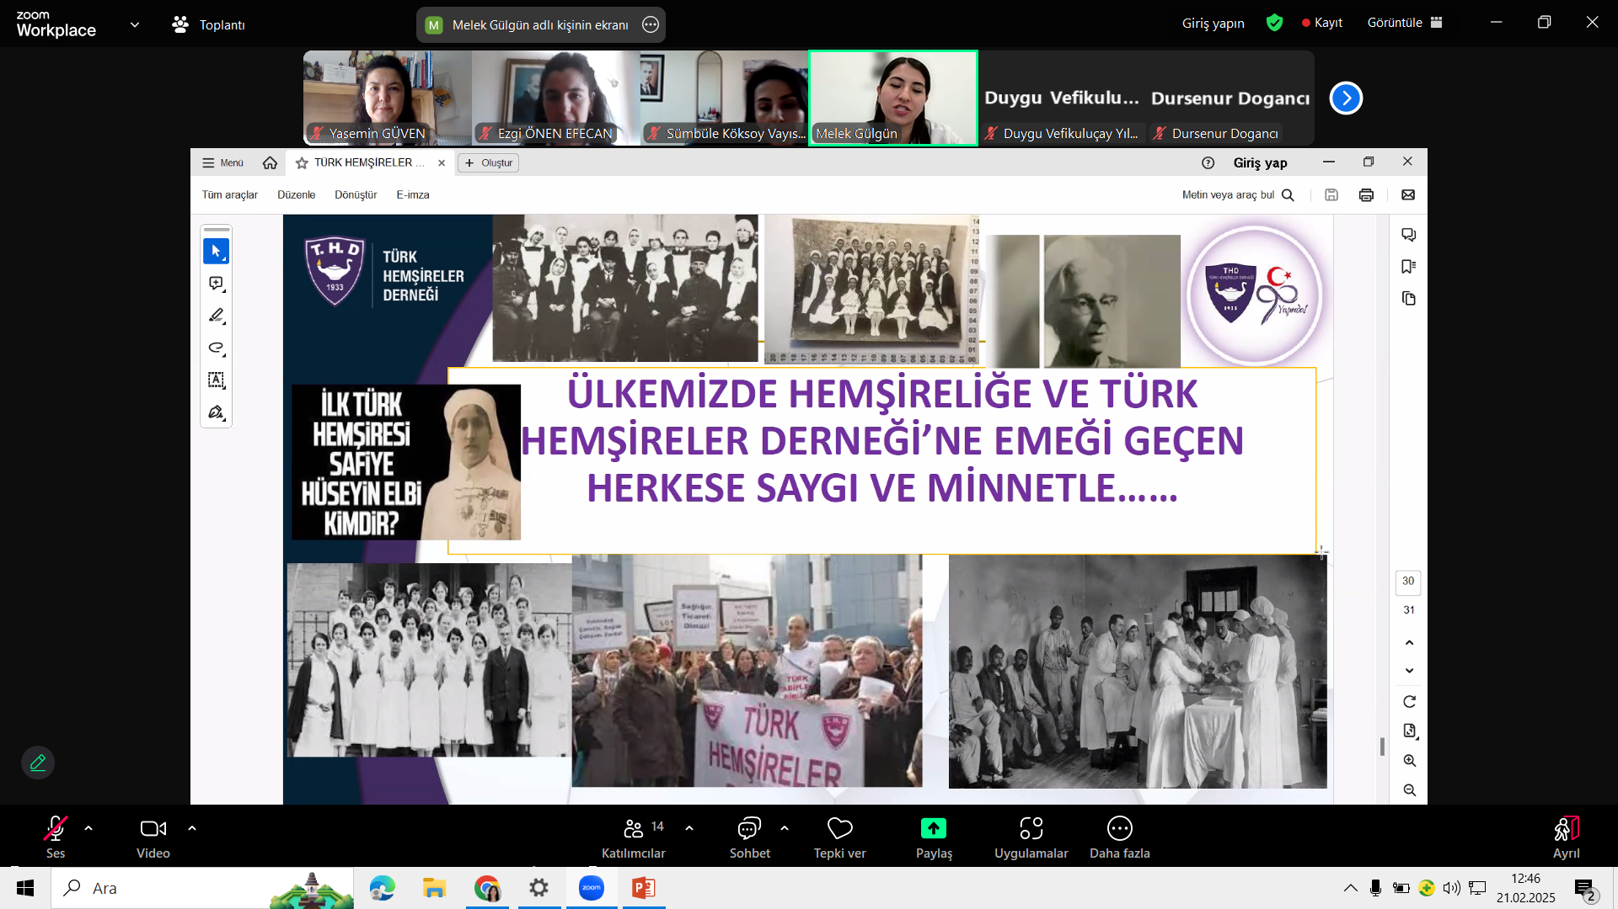Viewport: 1618px width, 909px height.
Task: Click the green shield security icon
Action: pyautogui.click(x=1274, y=23)
